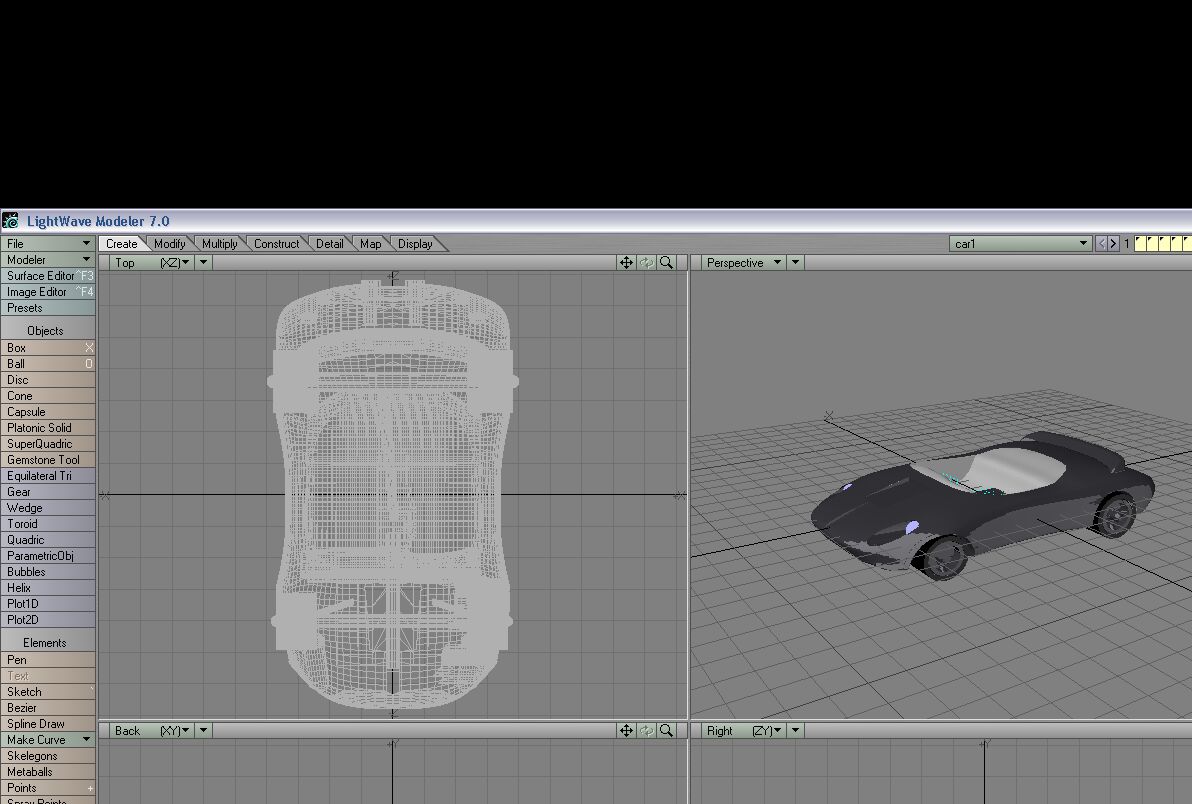Click the zoom magnifier in the Back viewport
1192x804 pixels.
coord(666,731)
